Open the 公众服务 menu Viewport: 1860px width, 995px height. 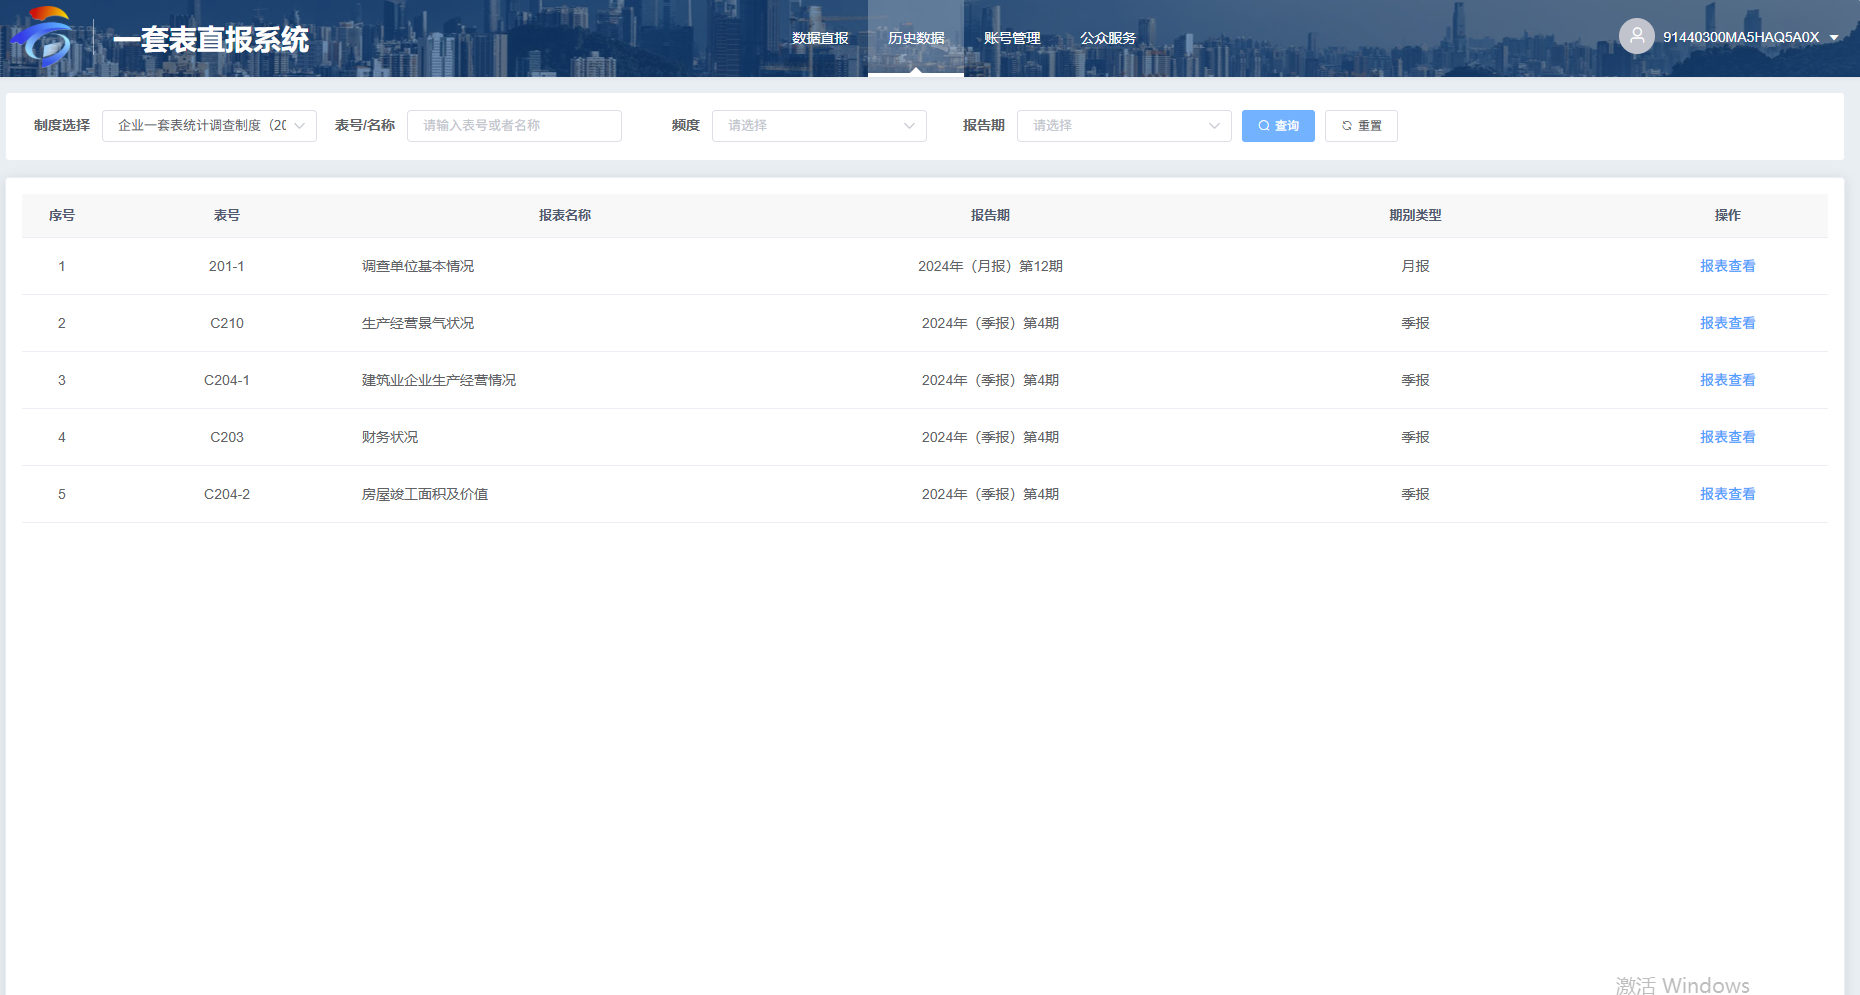(1108, 38)
